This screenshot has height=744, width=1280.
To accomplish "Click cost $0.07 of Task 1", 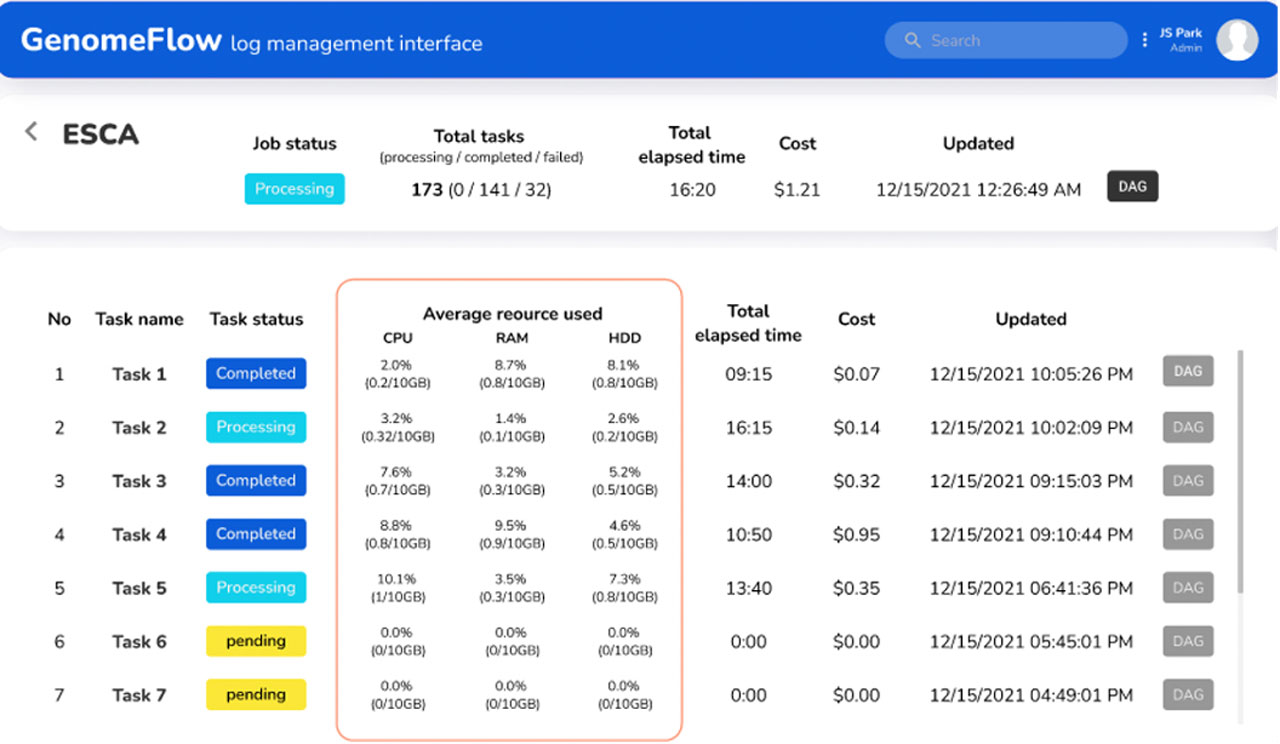I will click(x=856, y=374).
